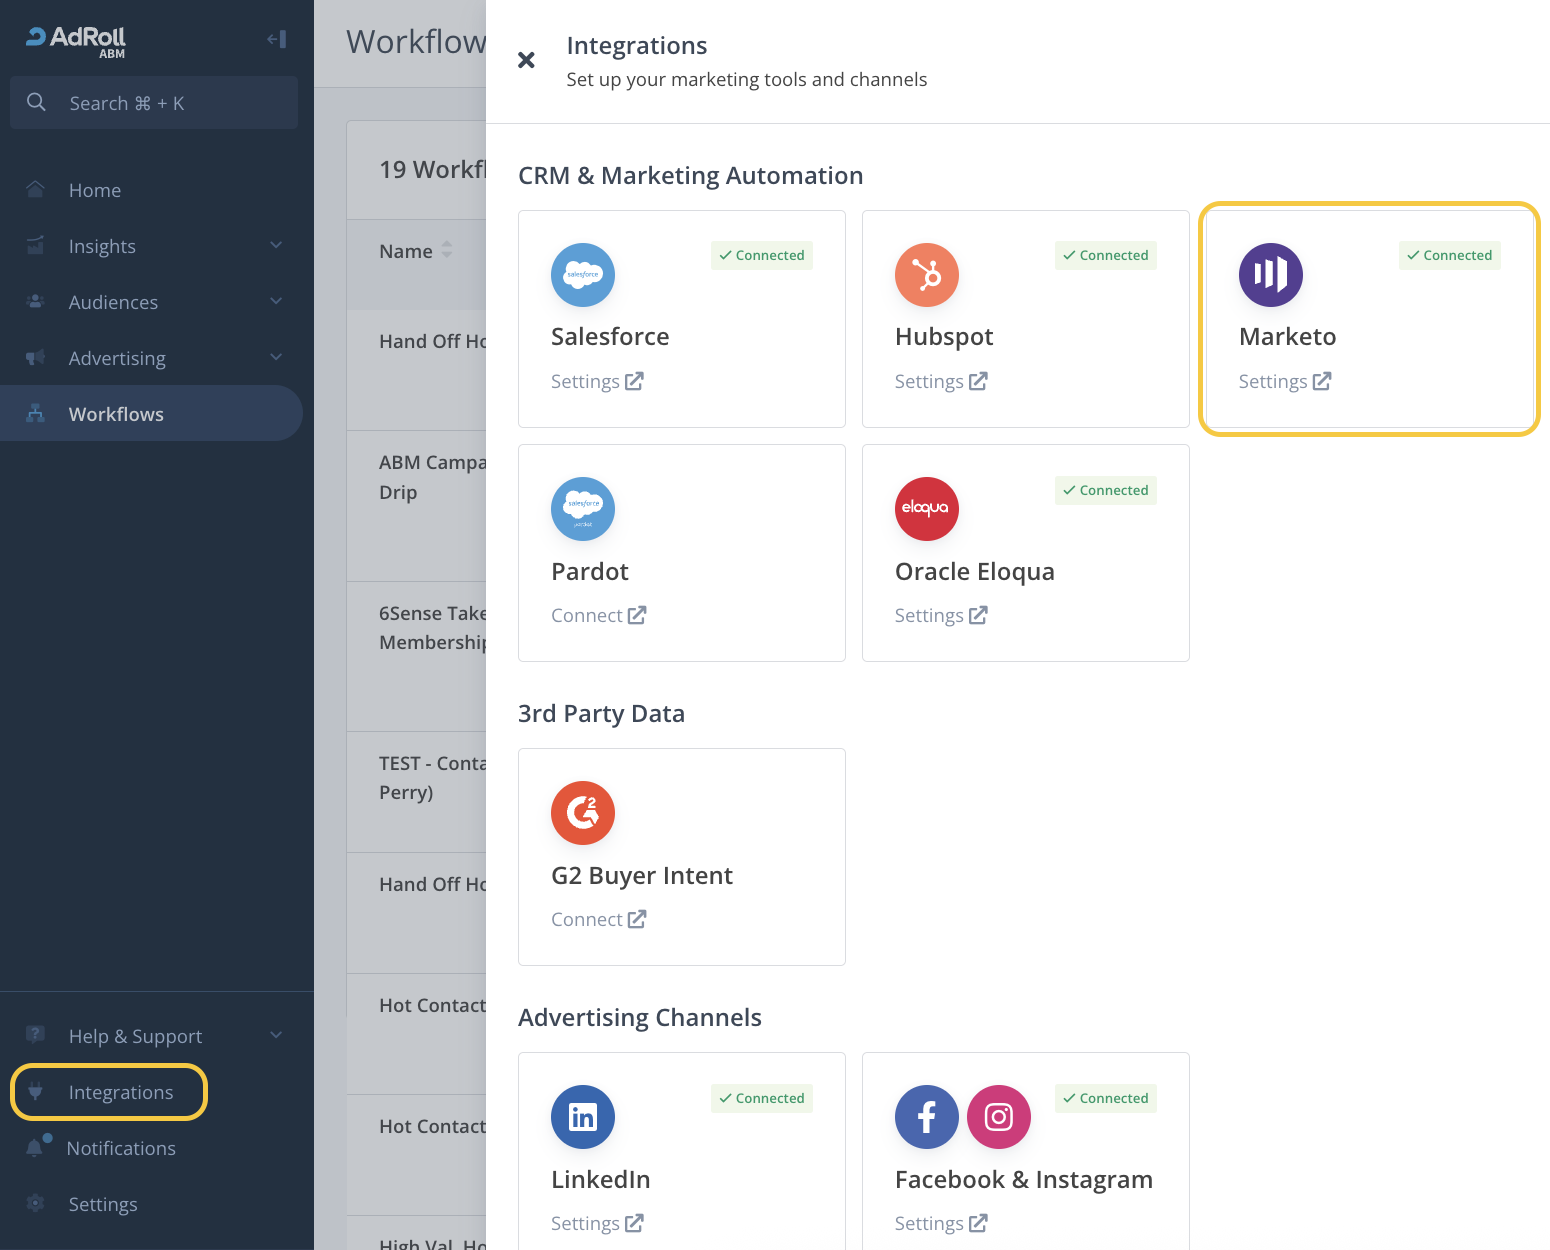Go to Home in the sidebar
Screen dimensions: 1550x1250
pyautogui.click(x=95, y=190)
